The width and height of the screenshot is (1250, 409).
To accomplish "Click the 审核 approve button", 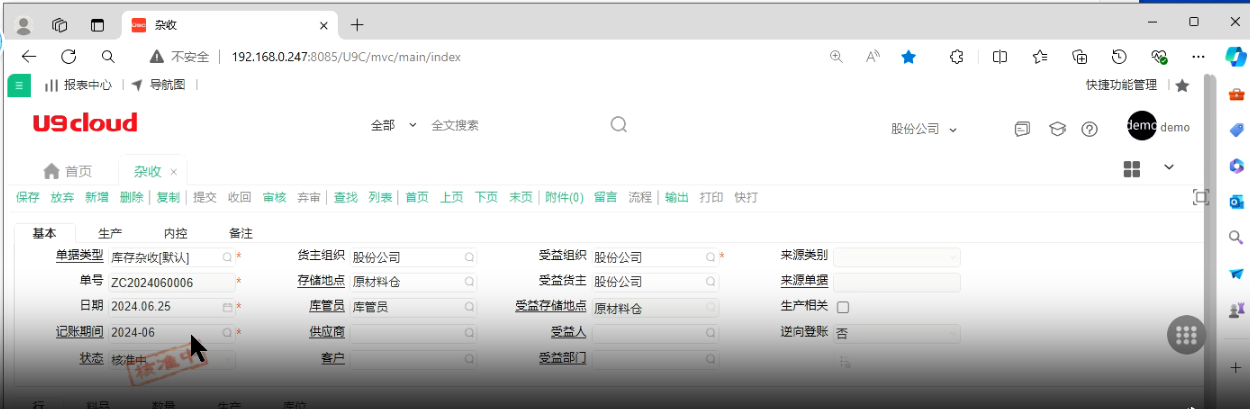I will 274,198.
